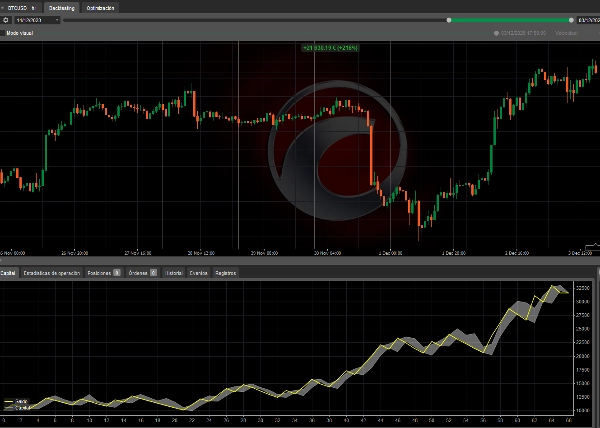Click the clock icon beside the backtest date

click(495, 32)
